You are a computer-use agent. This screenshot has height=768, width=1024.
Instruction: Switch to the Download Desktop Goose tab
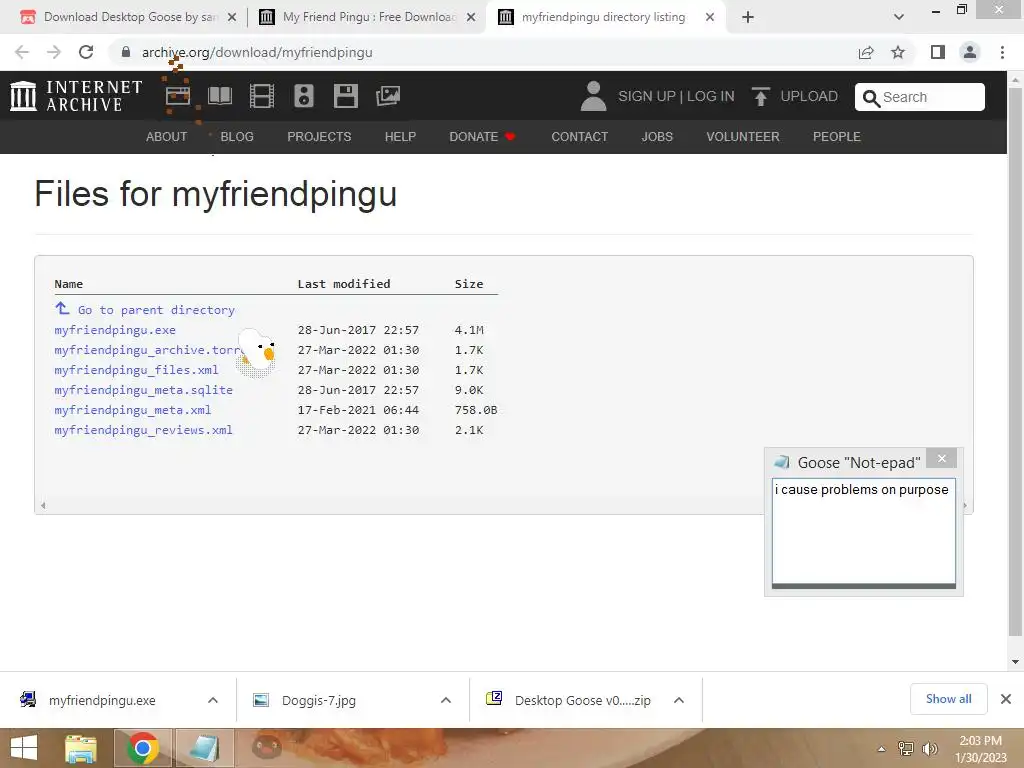click(x=128, y=17)
